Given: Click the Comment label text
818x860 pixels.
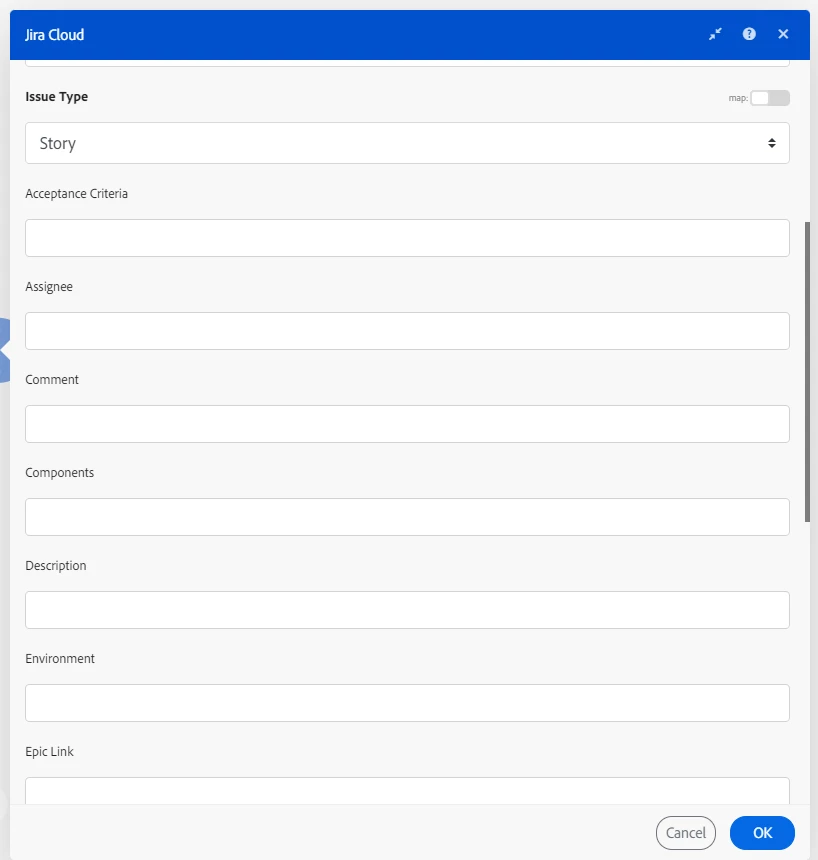Looking at the screenshot, I should point(52,380).
